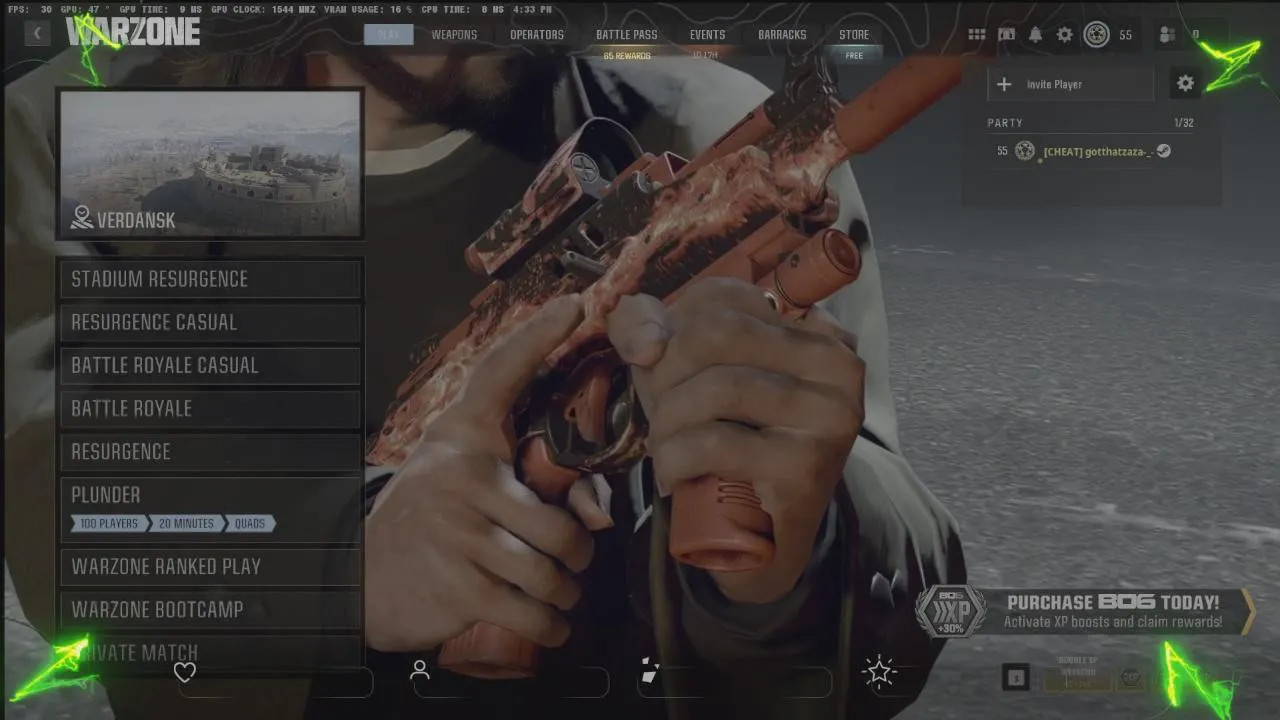Click the 100 Players tag under Plunder
The width and height of the screenshot is (1280, 720).
click(x=109, y=523)
